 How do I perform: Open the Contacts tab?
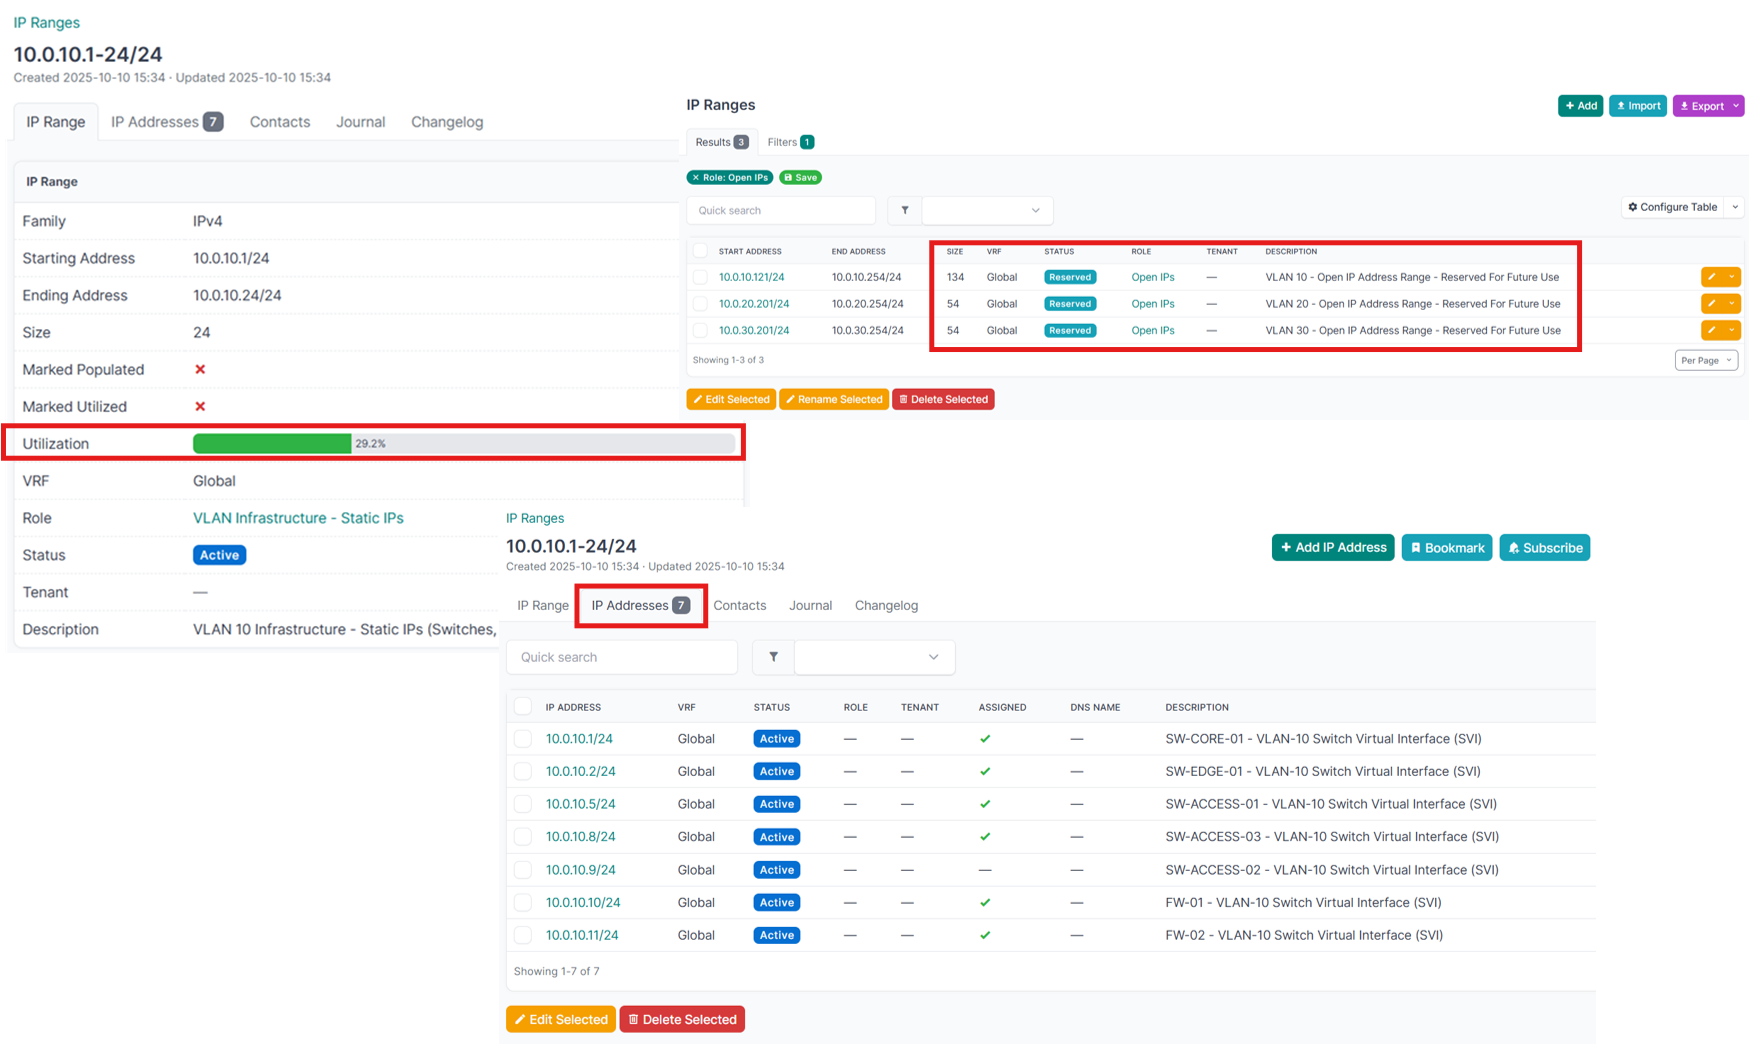click(740, 605)
